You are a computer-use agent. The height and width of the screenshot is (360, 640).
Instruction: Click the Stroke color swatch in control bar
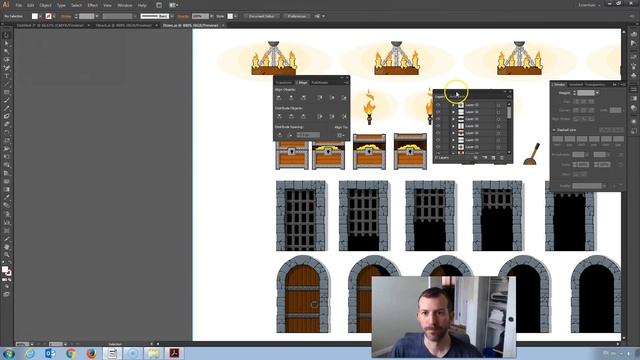tap(49, 16)
